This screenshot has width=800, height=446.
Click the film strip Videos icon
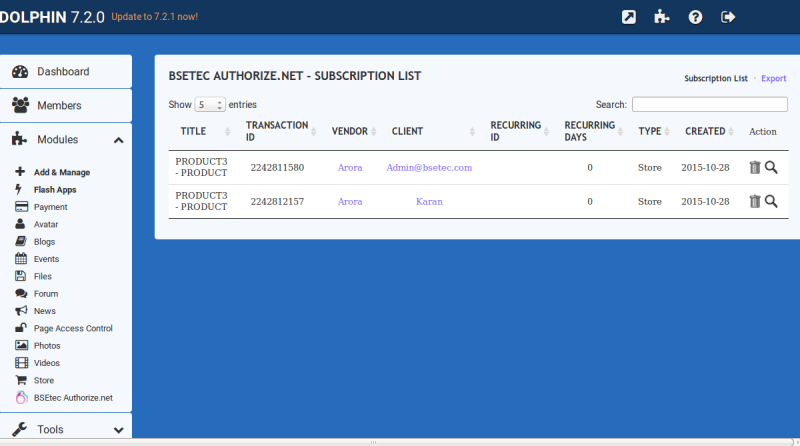pyautogui.click(x=21, y=362)
